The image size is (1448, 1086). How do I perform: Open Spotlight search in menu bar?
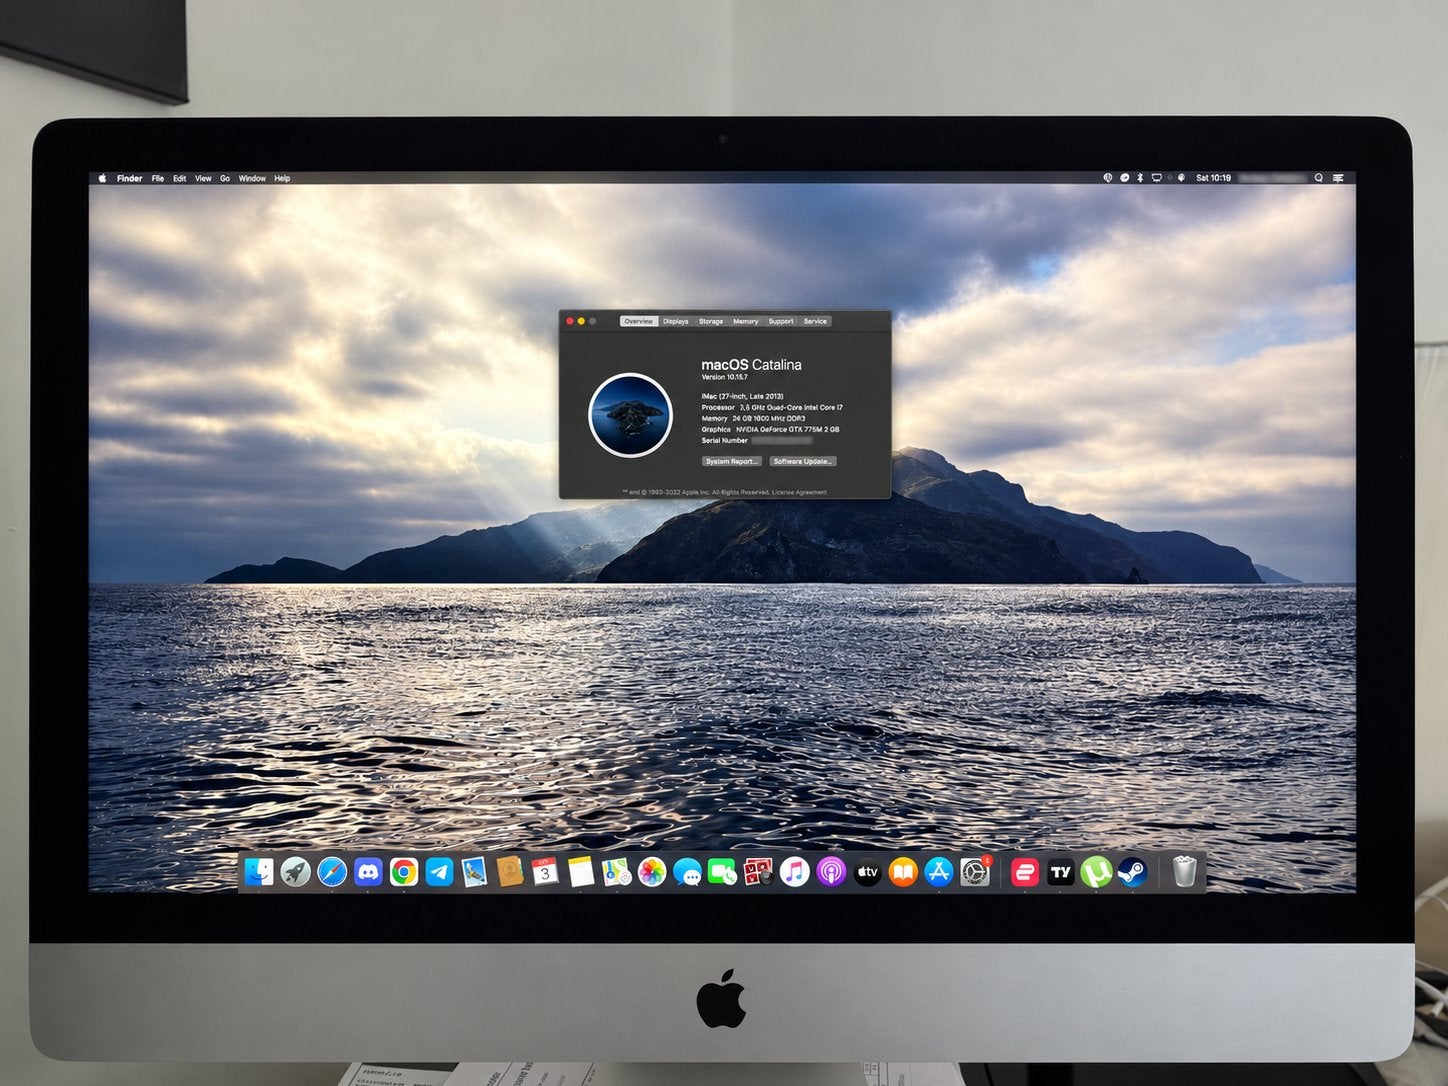pyautogui.click(x=1318, y=178)
